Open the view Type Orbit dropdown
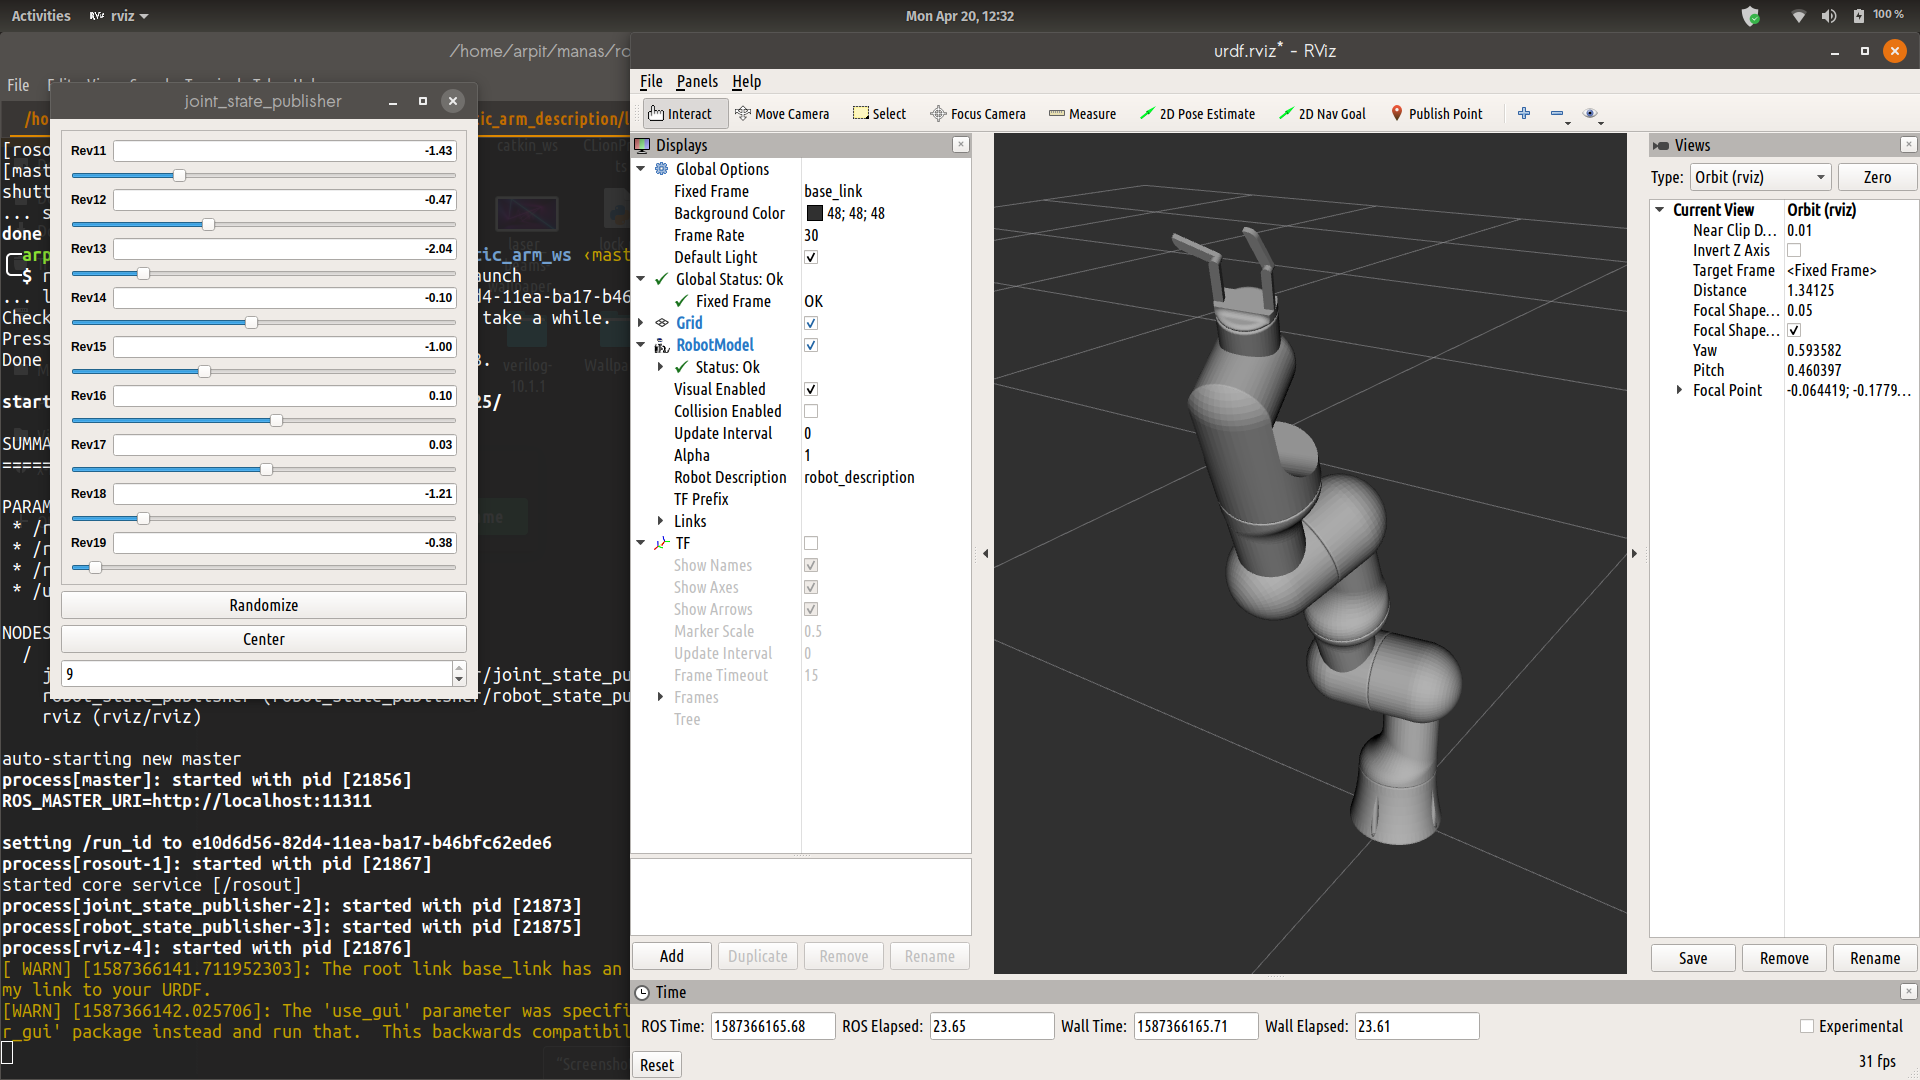This screenshot has width=1920, height=1080. (x=1760, y=177)
